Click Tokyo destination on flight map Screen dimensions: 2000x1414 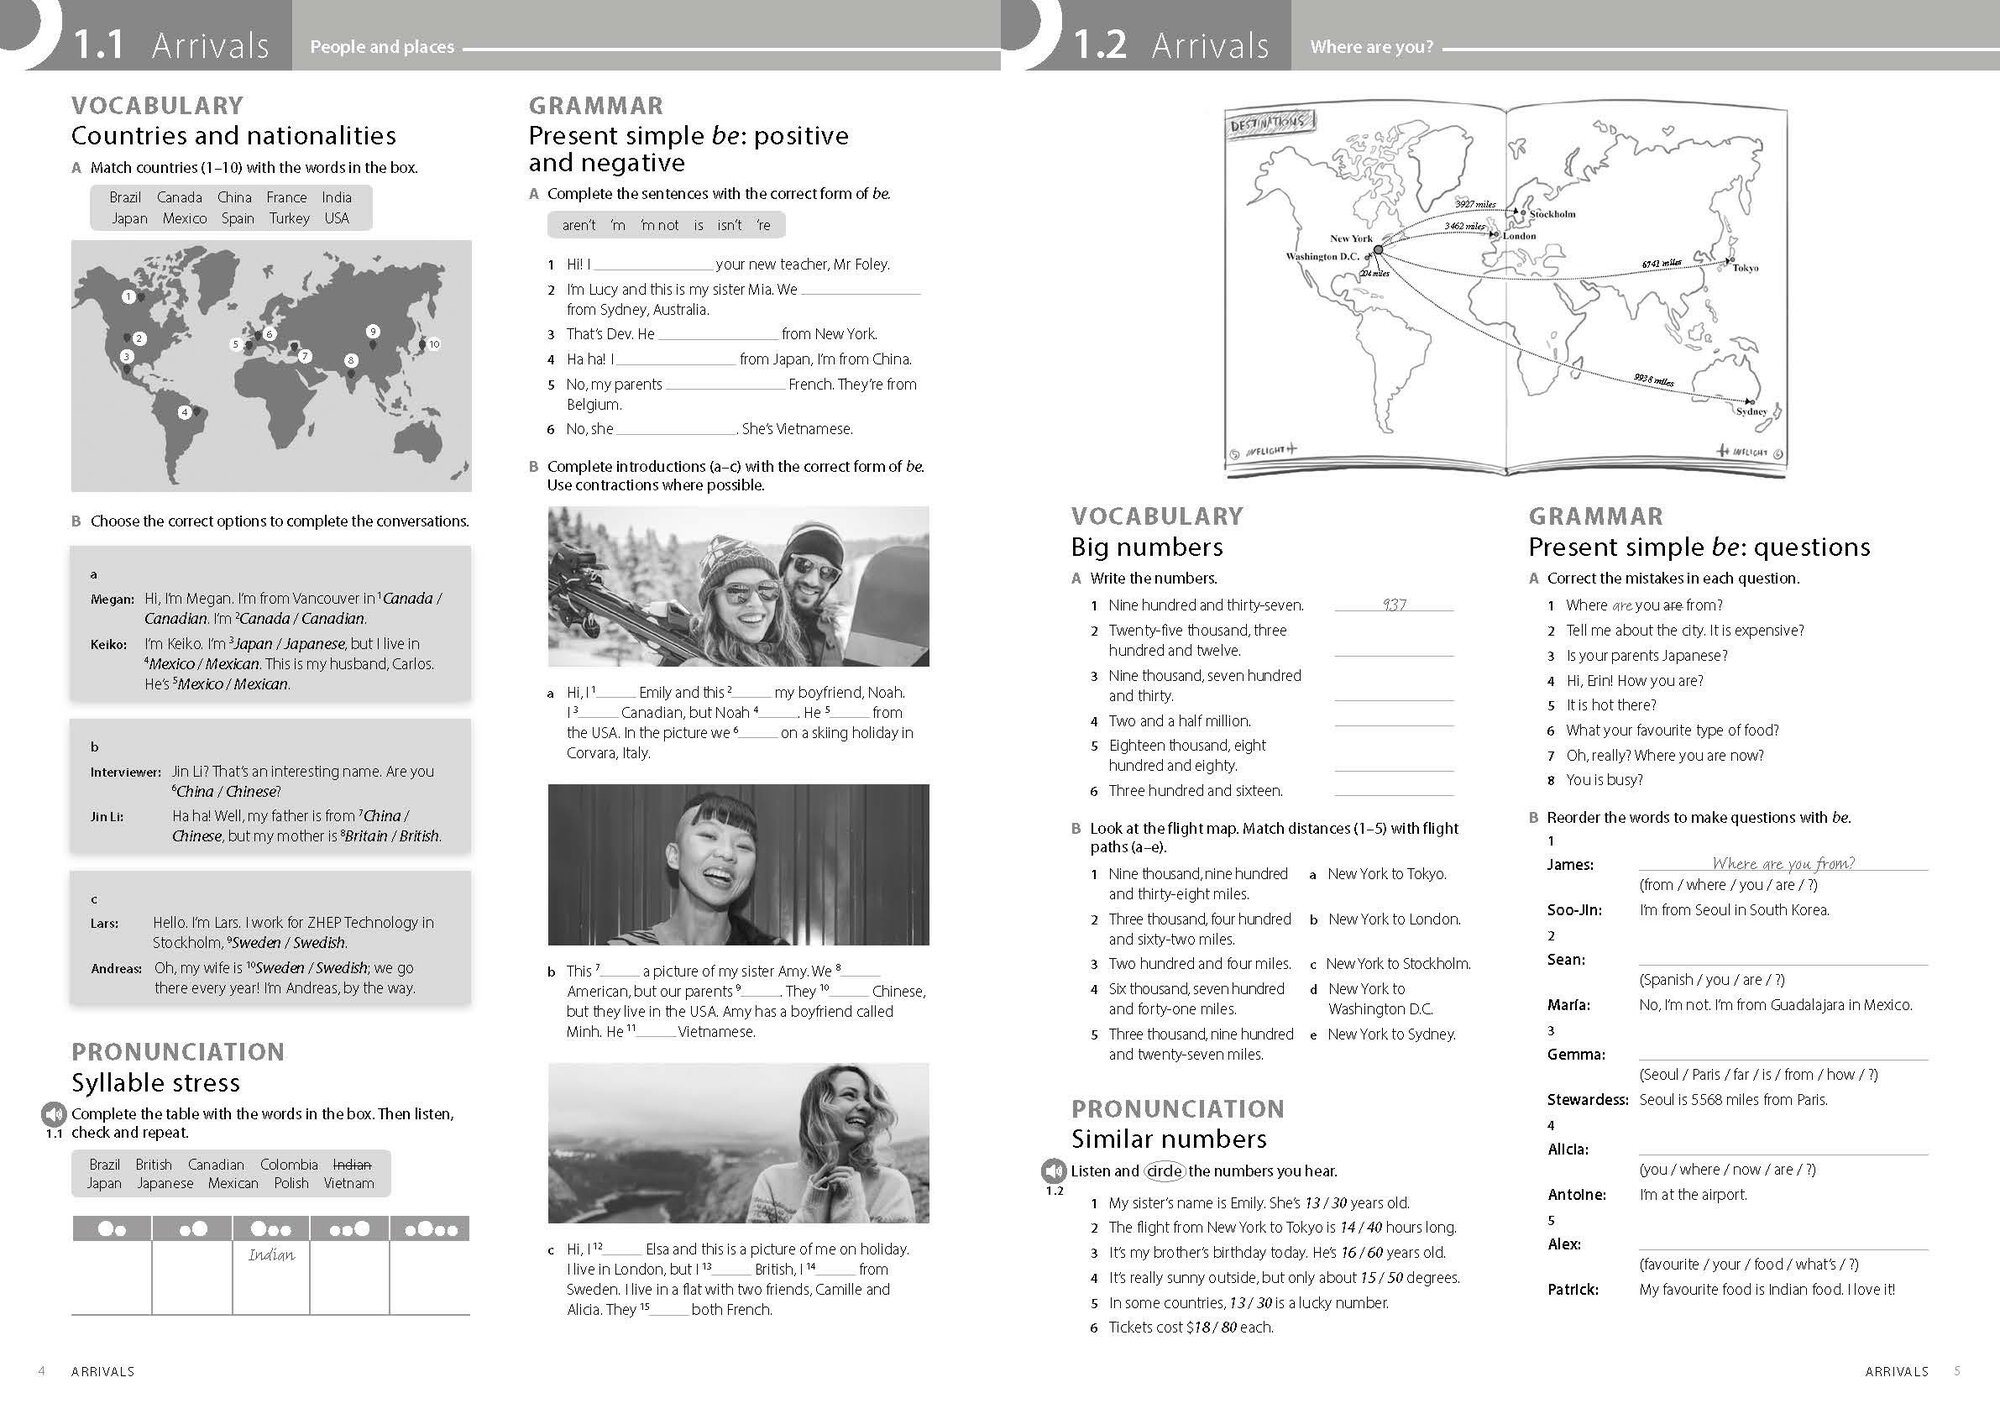(1745, 267)
